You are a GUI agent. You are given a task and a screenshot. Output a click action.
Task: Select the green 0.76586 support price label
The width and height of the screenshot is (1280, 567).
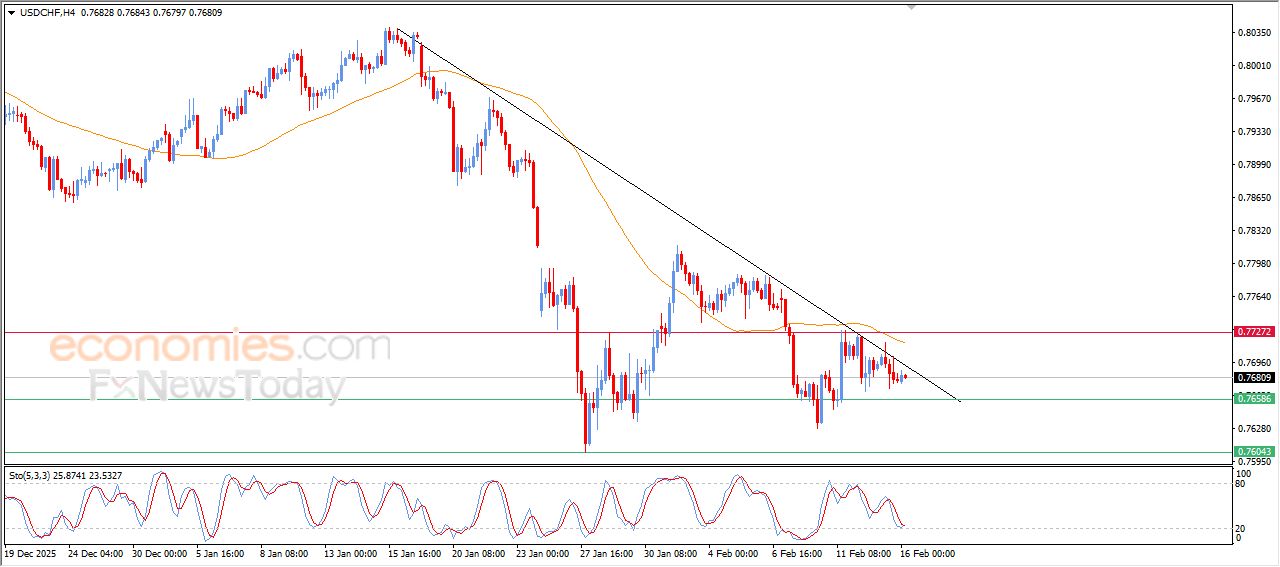(x=1254, y=399)
